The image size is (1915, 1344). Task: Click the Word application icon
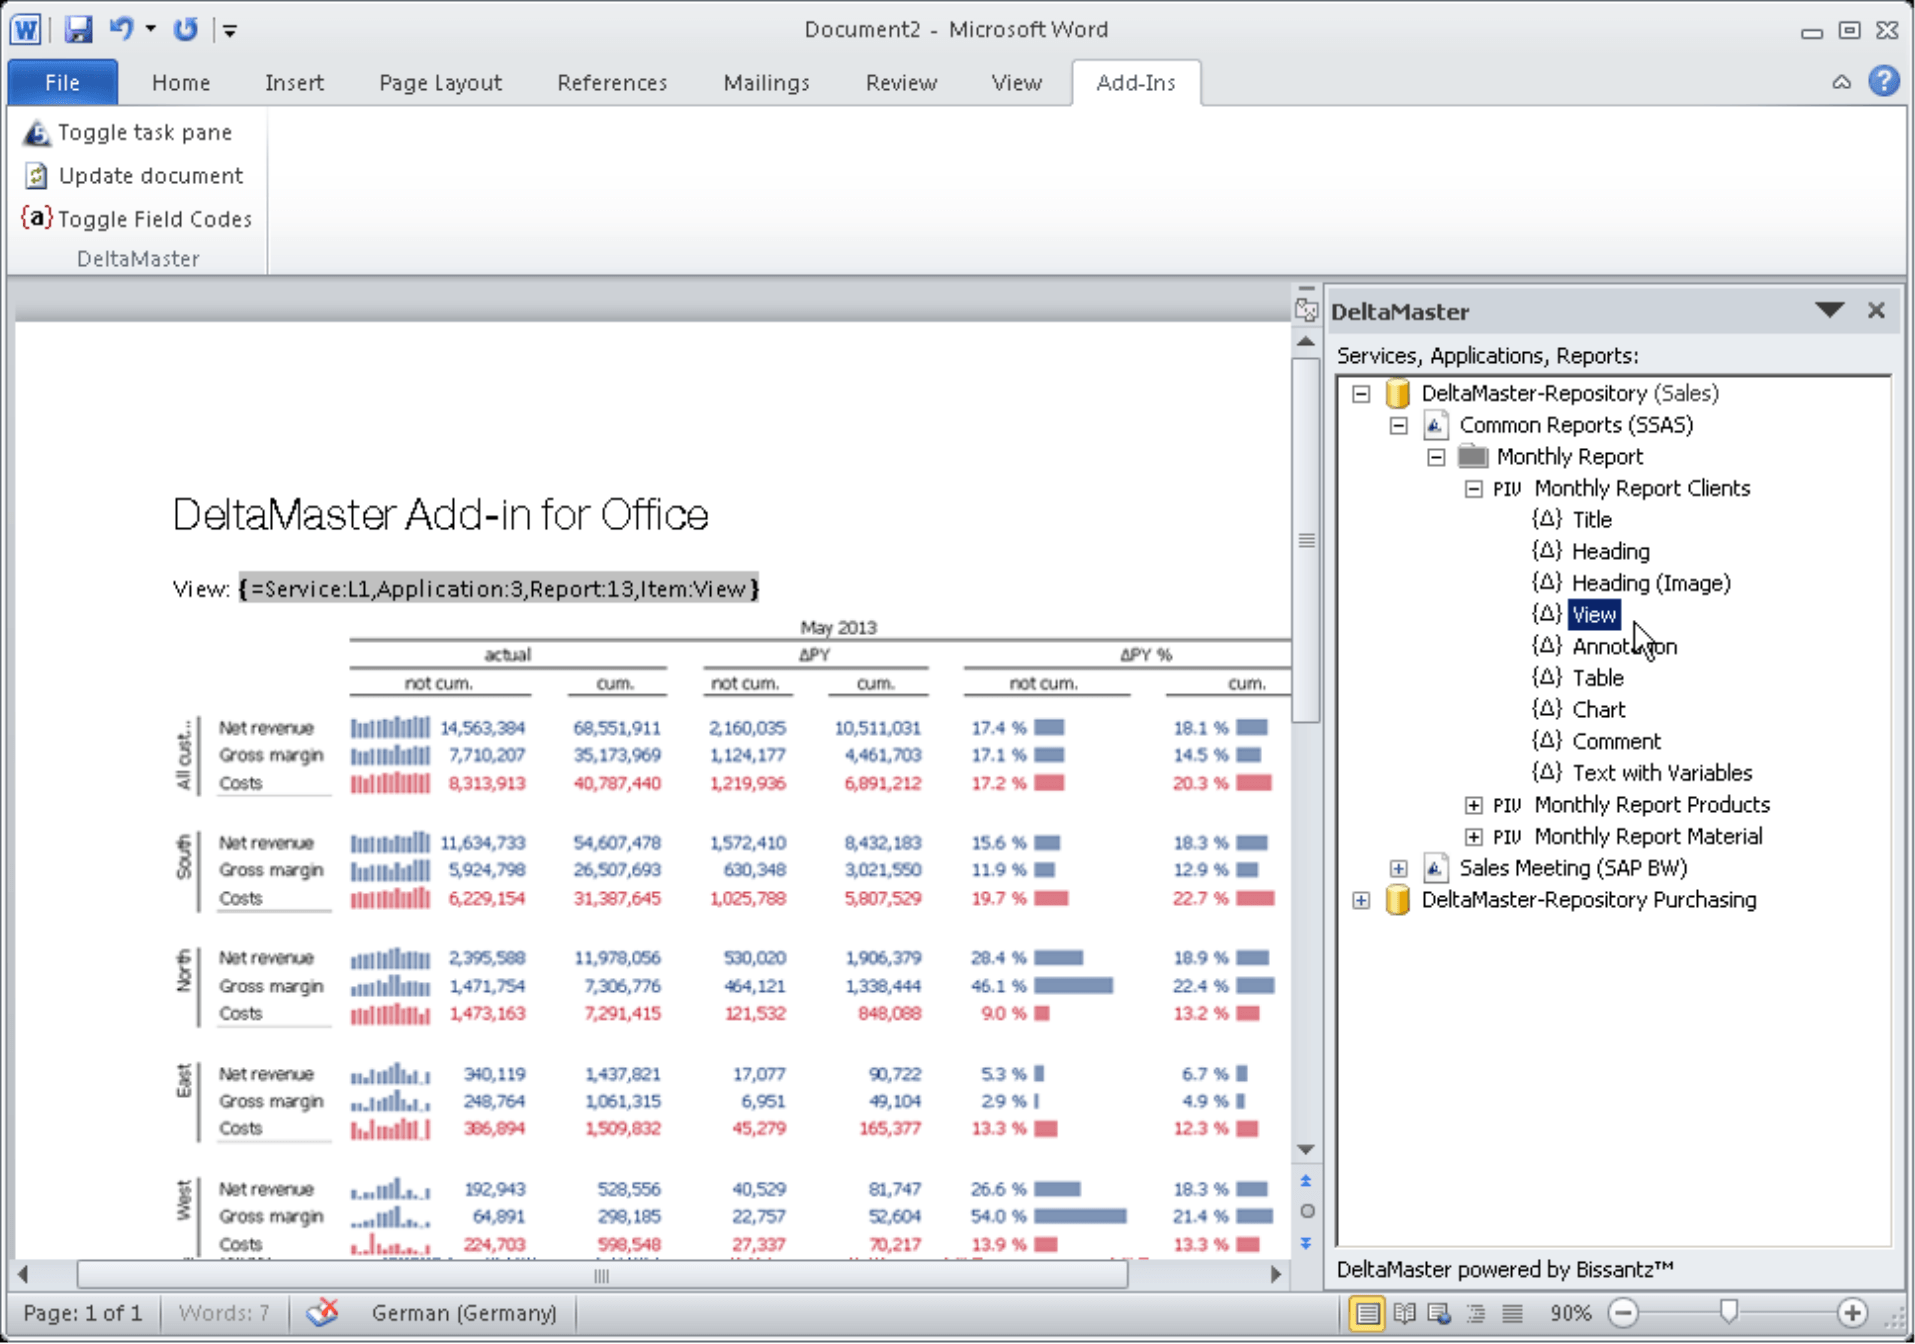point(26,29)
